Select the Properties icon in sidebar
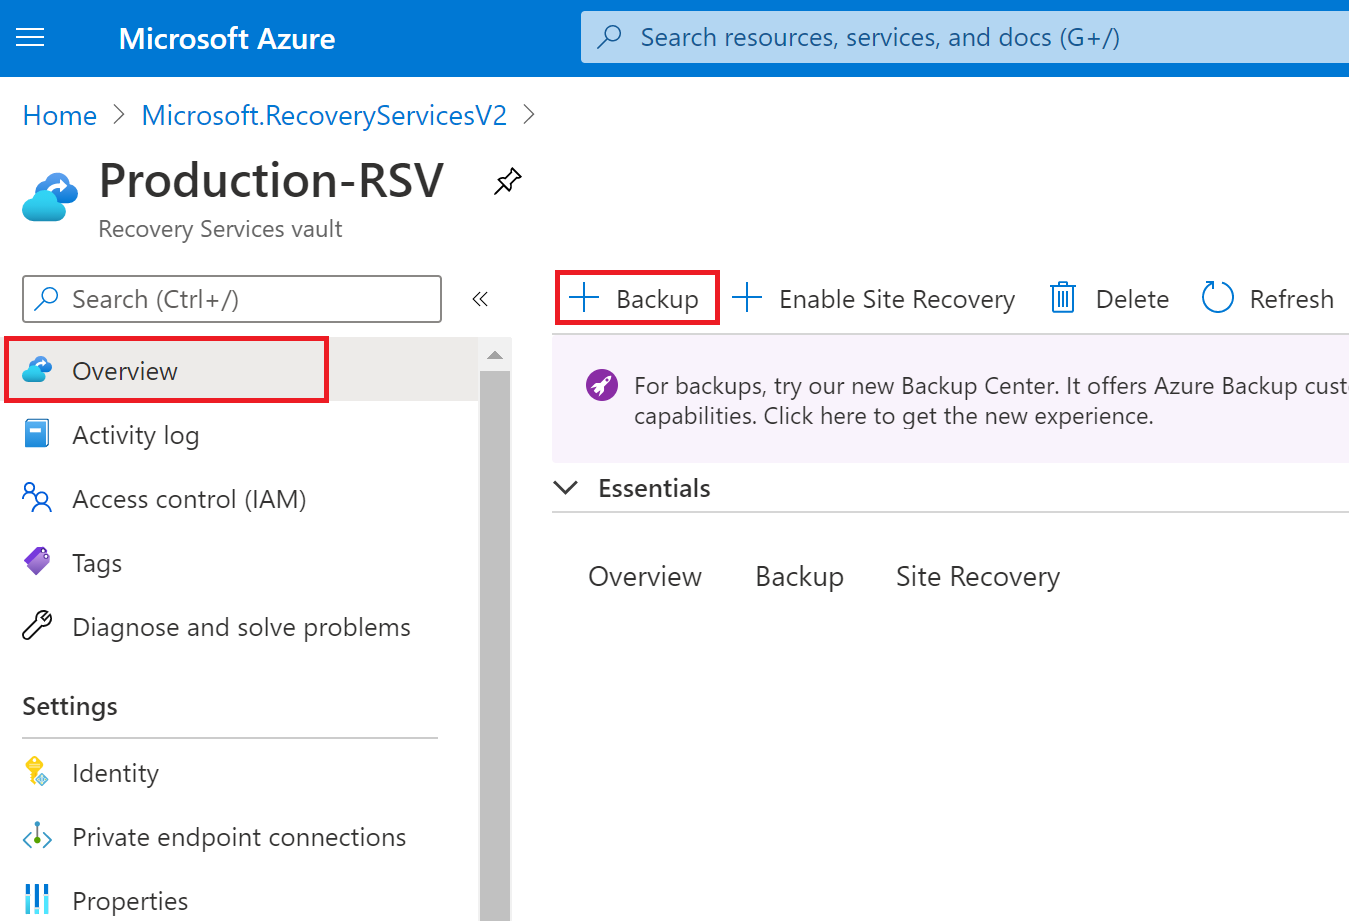1349x921 pixels. point(37,900)
